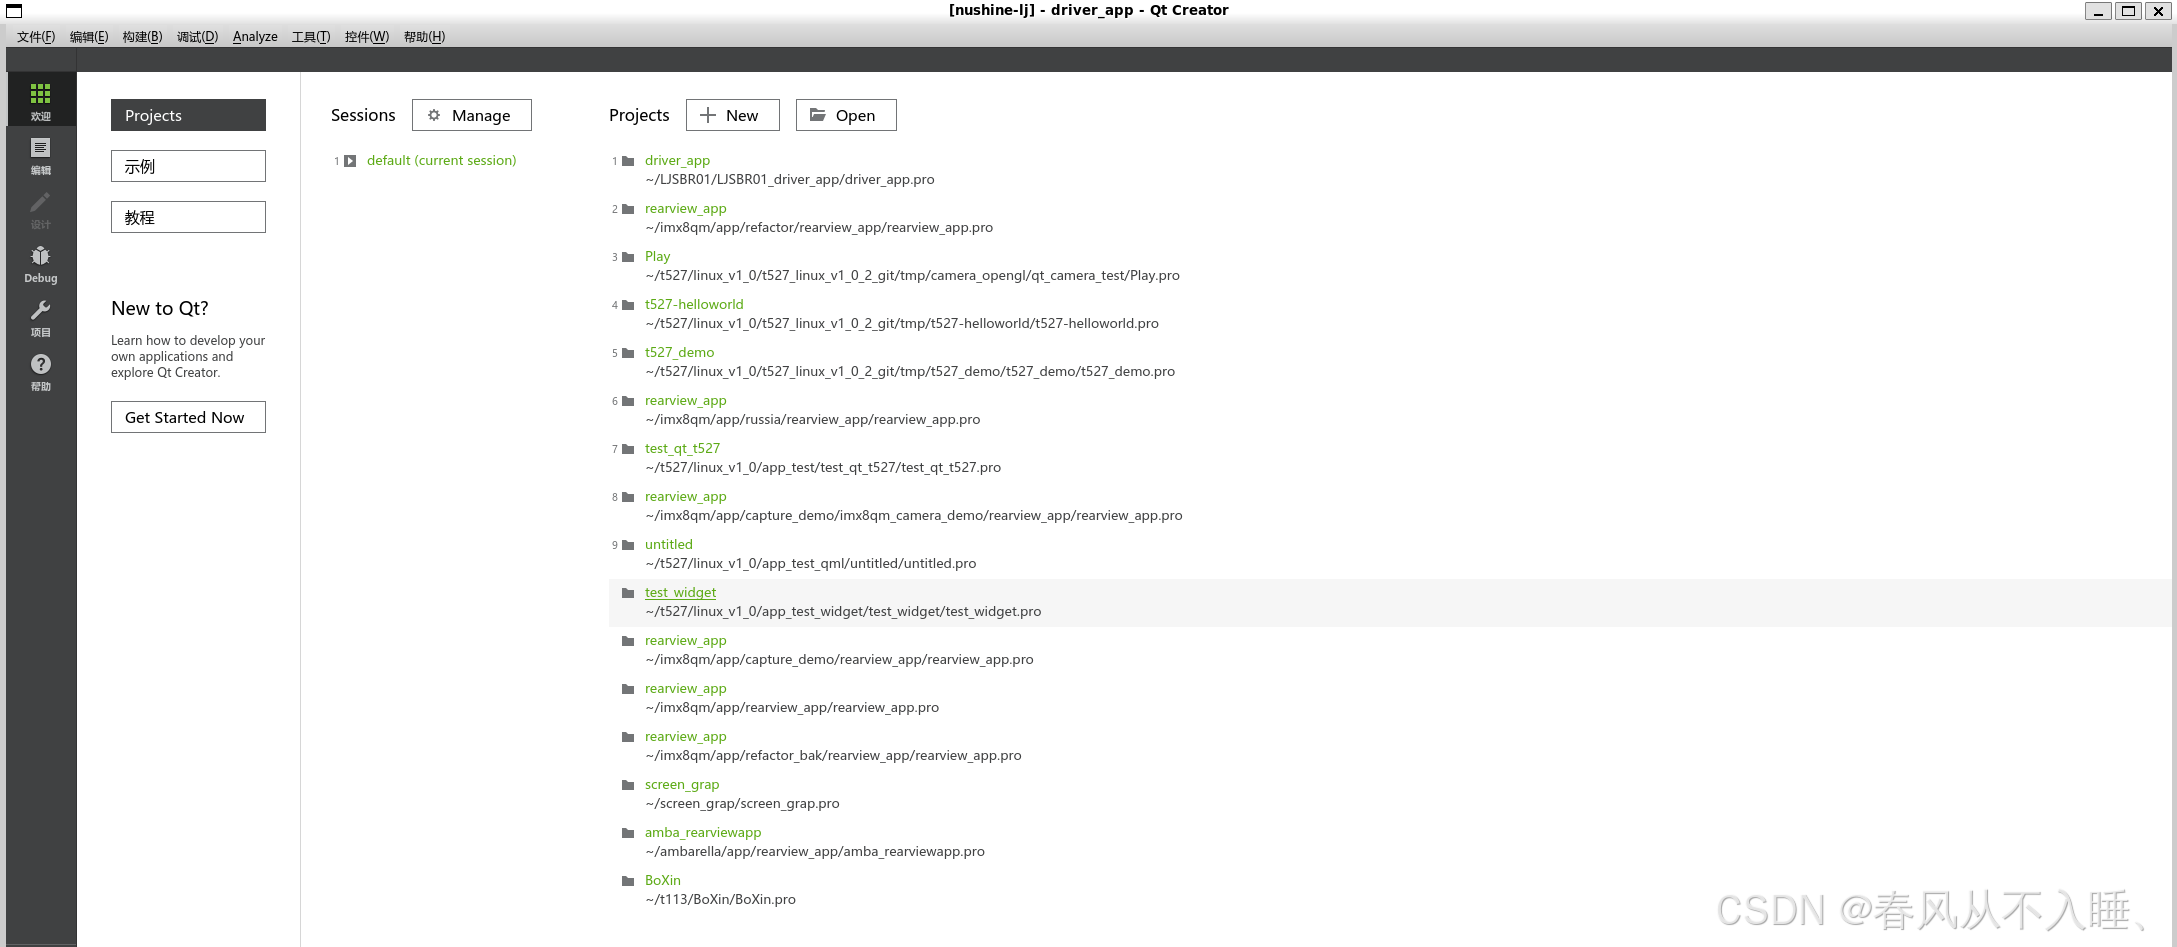Viewport: 2177px width, 947px height.
Task: Click the Open project button
Action: (846, 115)
